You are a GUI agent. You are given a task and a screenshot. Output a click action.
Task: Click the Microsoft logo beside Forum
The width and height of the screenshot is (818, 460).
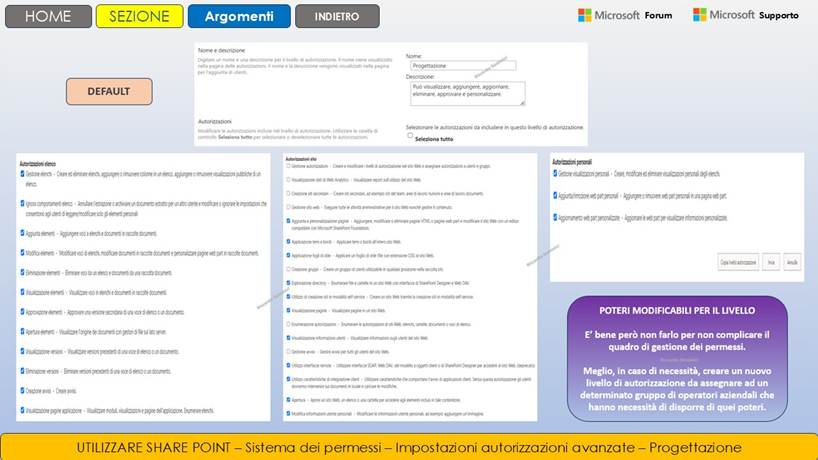pos(585,15)
